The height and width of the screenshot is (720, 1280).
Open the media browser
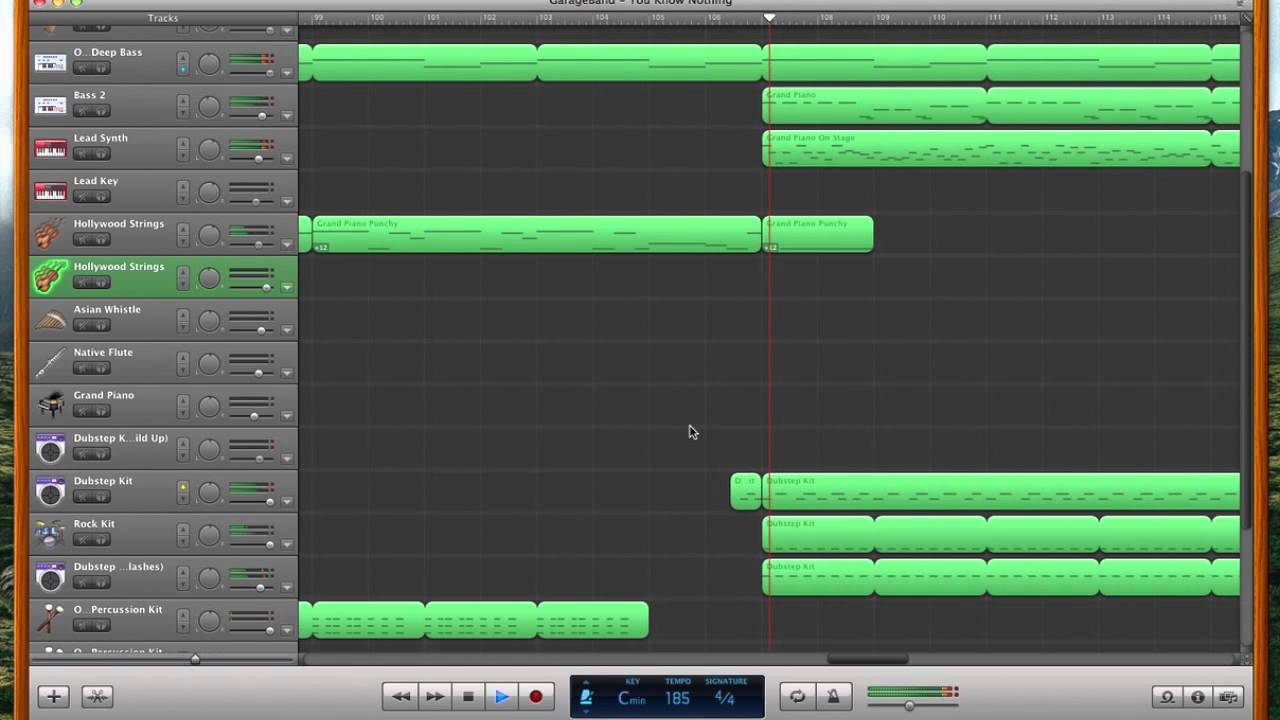click(1228, 697)
